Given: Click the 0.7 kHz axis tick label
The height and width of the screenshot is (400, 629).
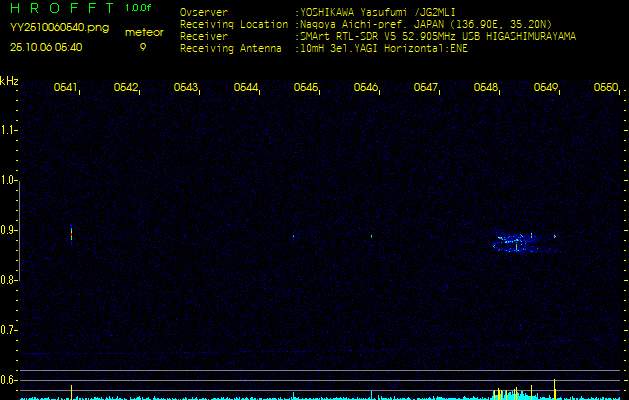Looking at the screenshot, I should pos(8,330).
